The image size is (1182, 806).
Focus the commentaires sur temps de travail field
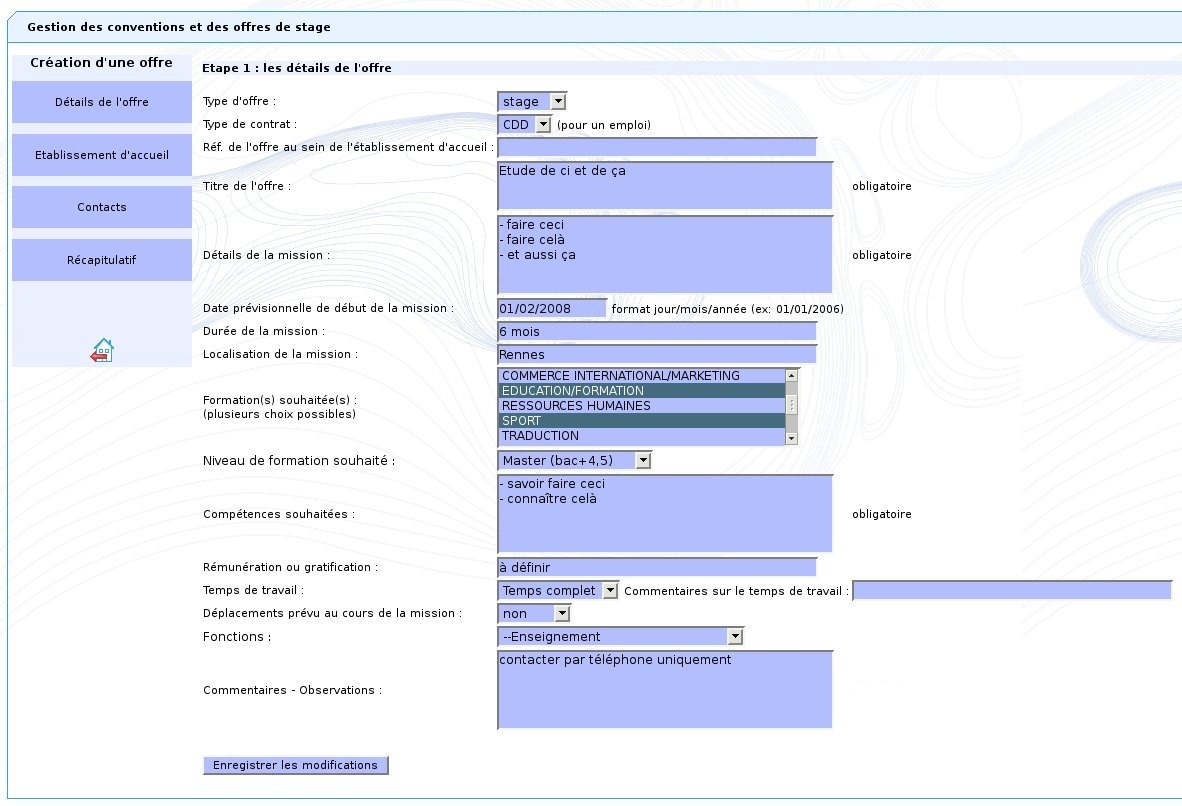pos(1011,591)
